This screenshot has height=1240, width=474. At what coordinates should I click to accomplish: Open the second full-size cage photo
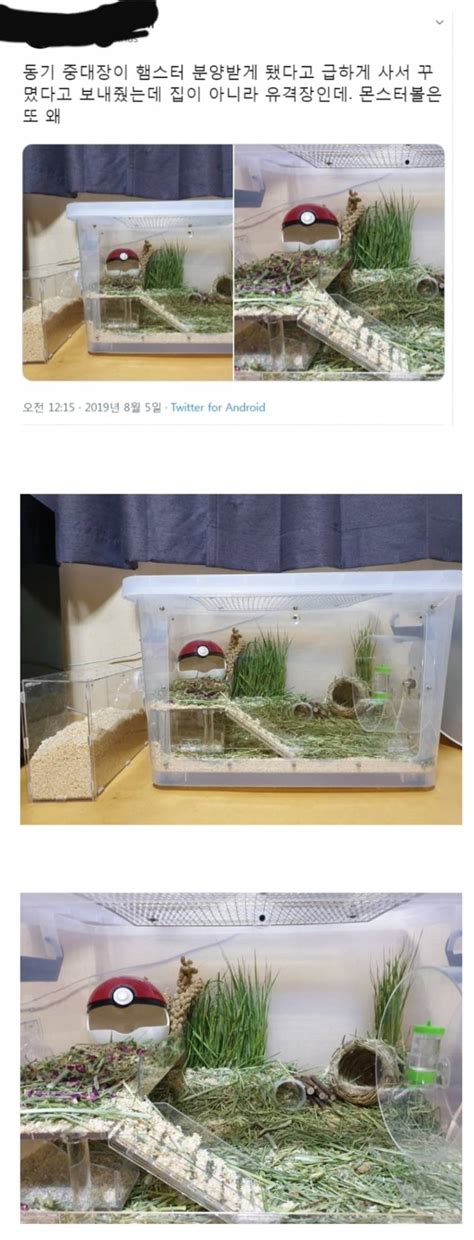241,659
